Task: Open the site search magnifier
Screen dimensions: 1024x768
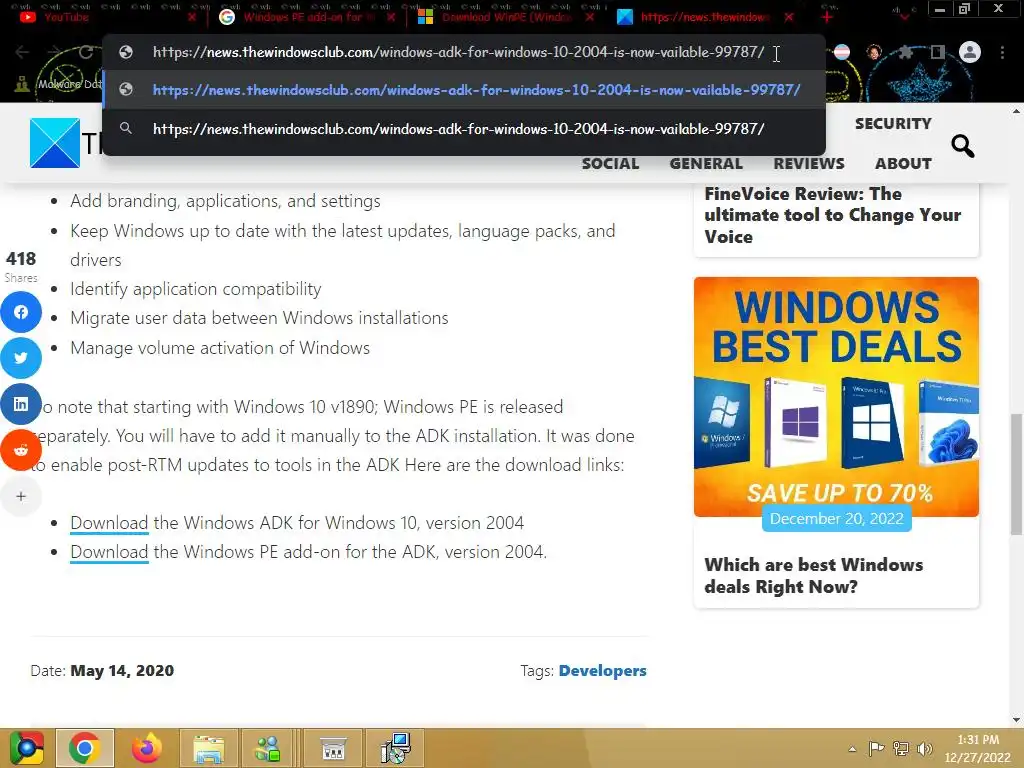Action: click(x=962, y=146)
